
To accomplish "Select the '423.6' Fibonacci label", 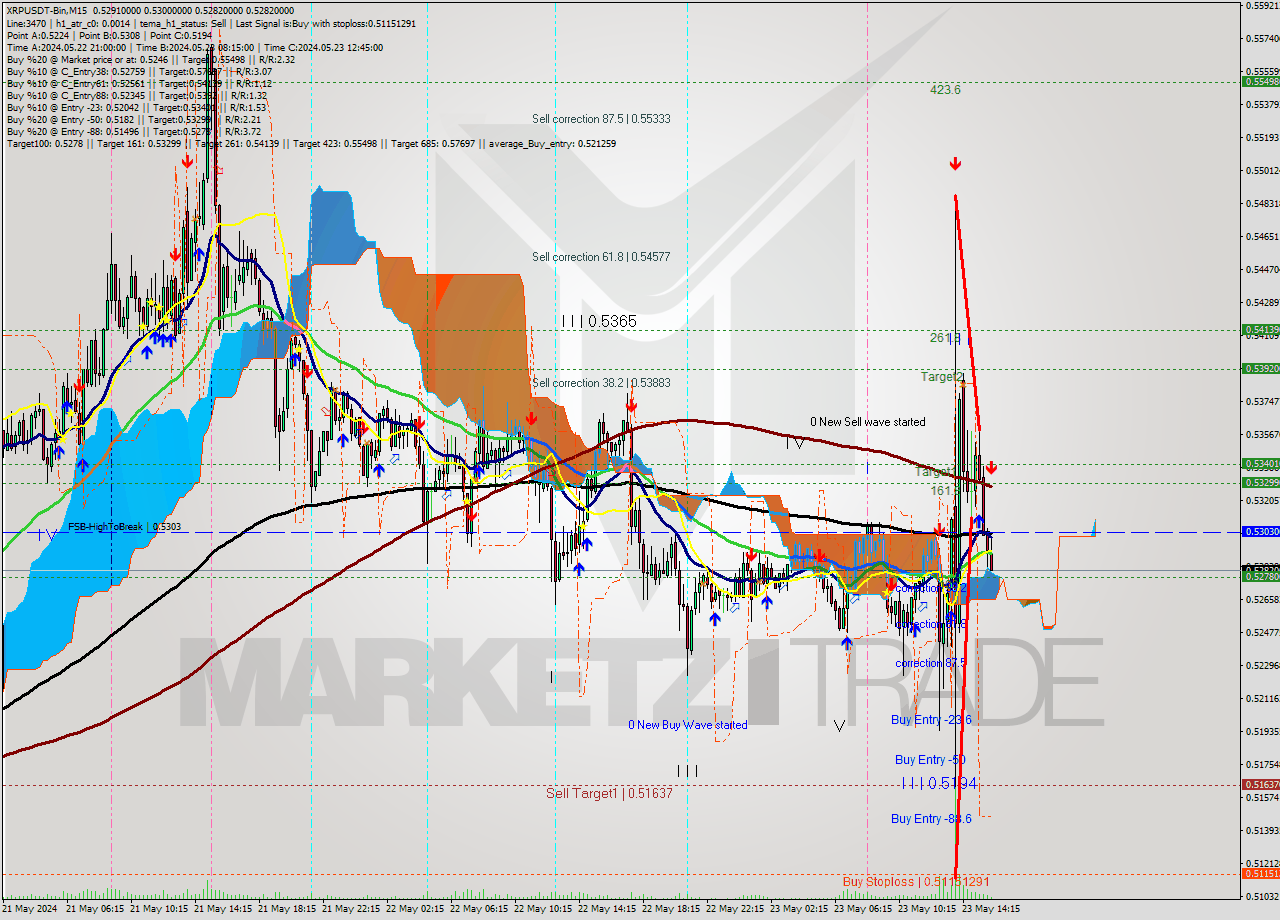I will (x=945, y=89).
